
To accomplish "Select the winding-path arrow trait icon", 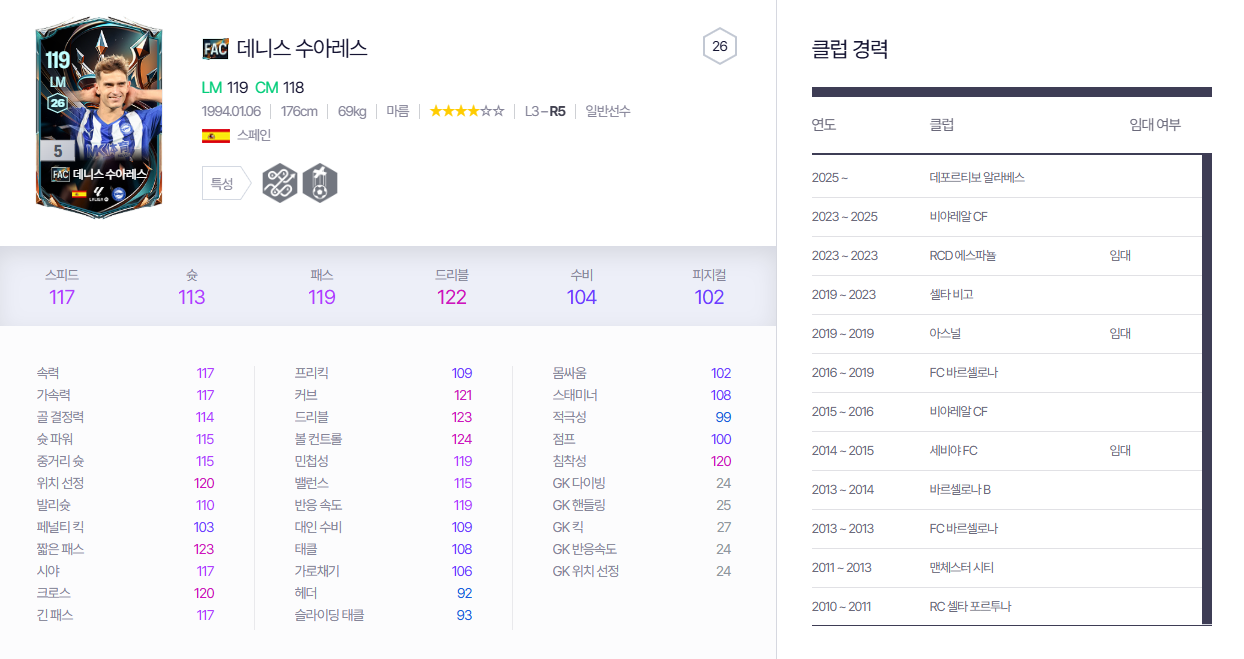I will pyautogui.click(x=280, y=183).
